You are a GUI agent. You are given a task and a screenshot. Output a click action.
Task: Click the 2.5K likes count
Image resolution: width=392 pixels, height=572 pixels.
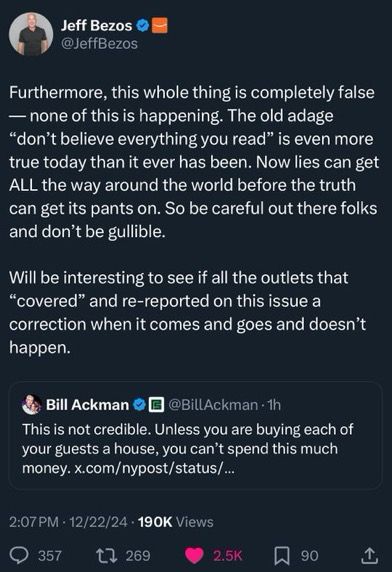(x=228, y=556)
